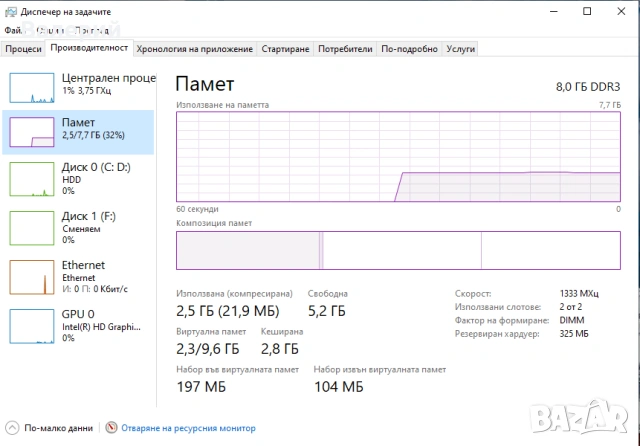The width and height of the screenshot is (640, 446).
Task: Click the DIMM form factor value
Action: [x=572, y=320]
